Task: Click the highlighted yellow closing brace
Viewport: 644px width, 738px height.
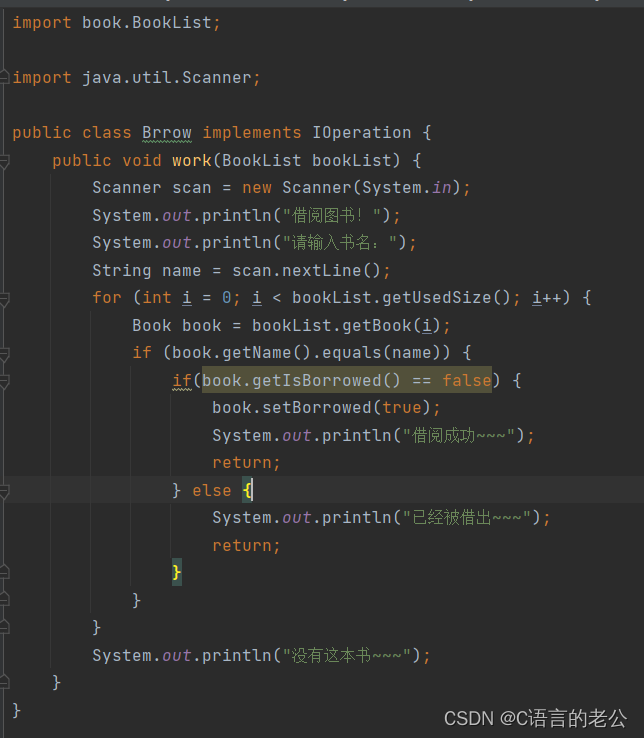Action: coord(177,573)
